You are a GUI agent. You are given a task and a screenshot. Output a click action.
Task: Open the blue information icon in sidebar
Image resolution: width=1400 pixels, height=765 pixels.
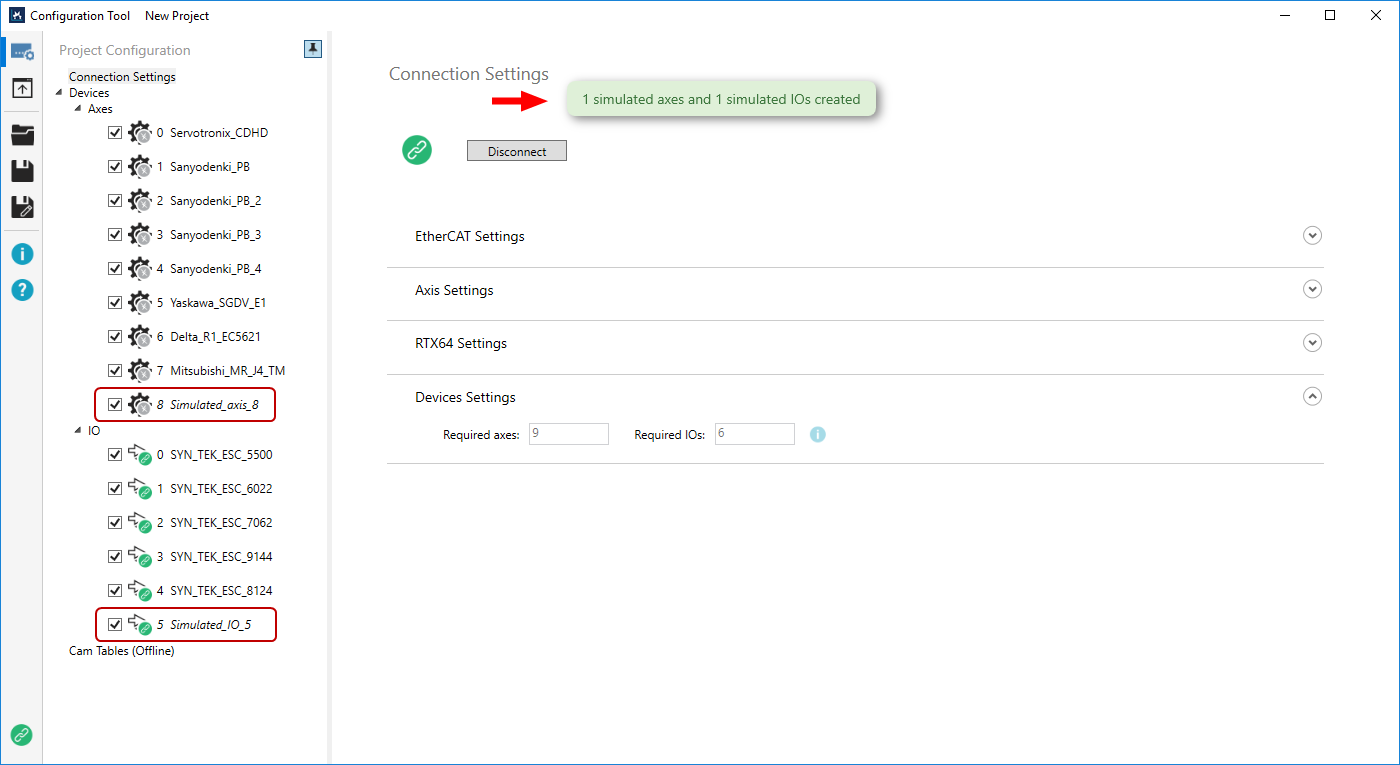point(22,254)
